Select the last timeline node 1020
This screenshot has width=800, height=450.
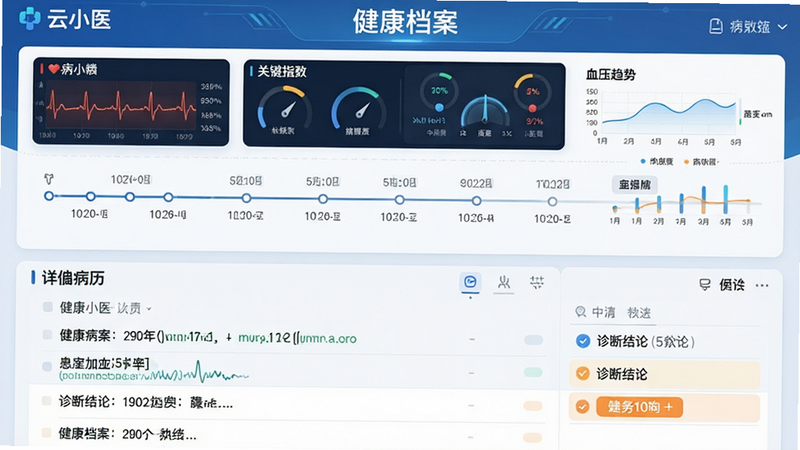click(552, 202)
